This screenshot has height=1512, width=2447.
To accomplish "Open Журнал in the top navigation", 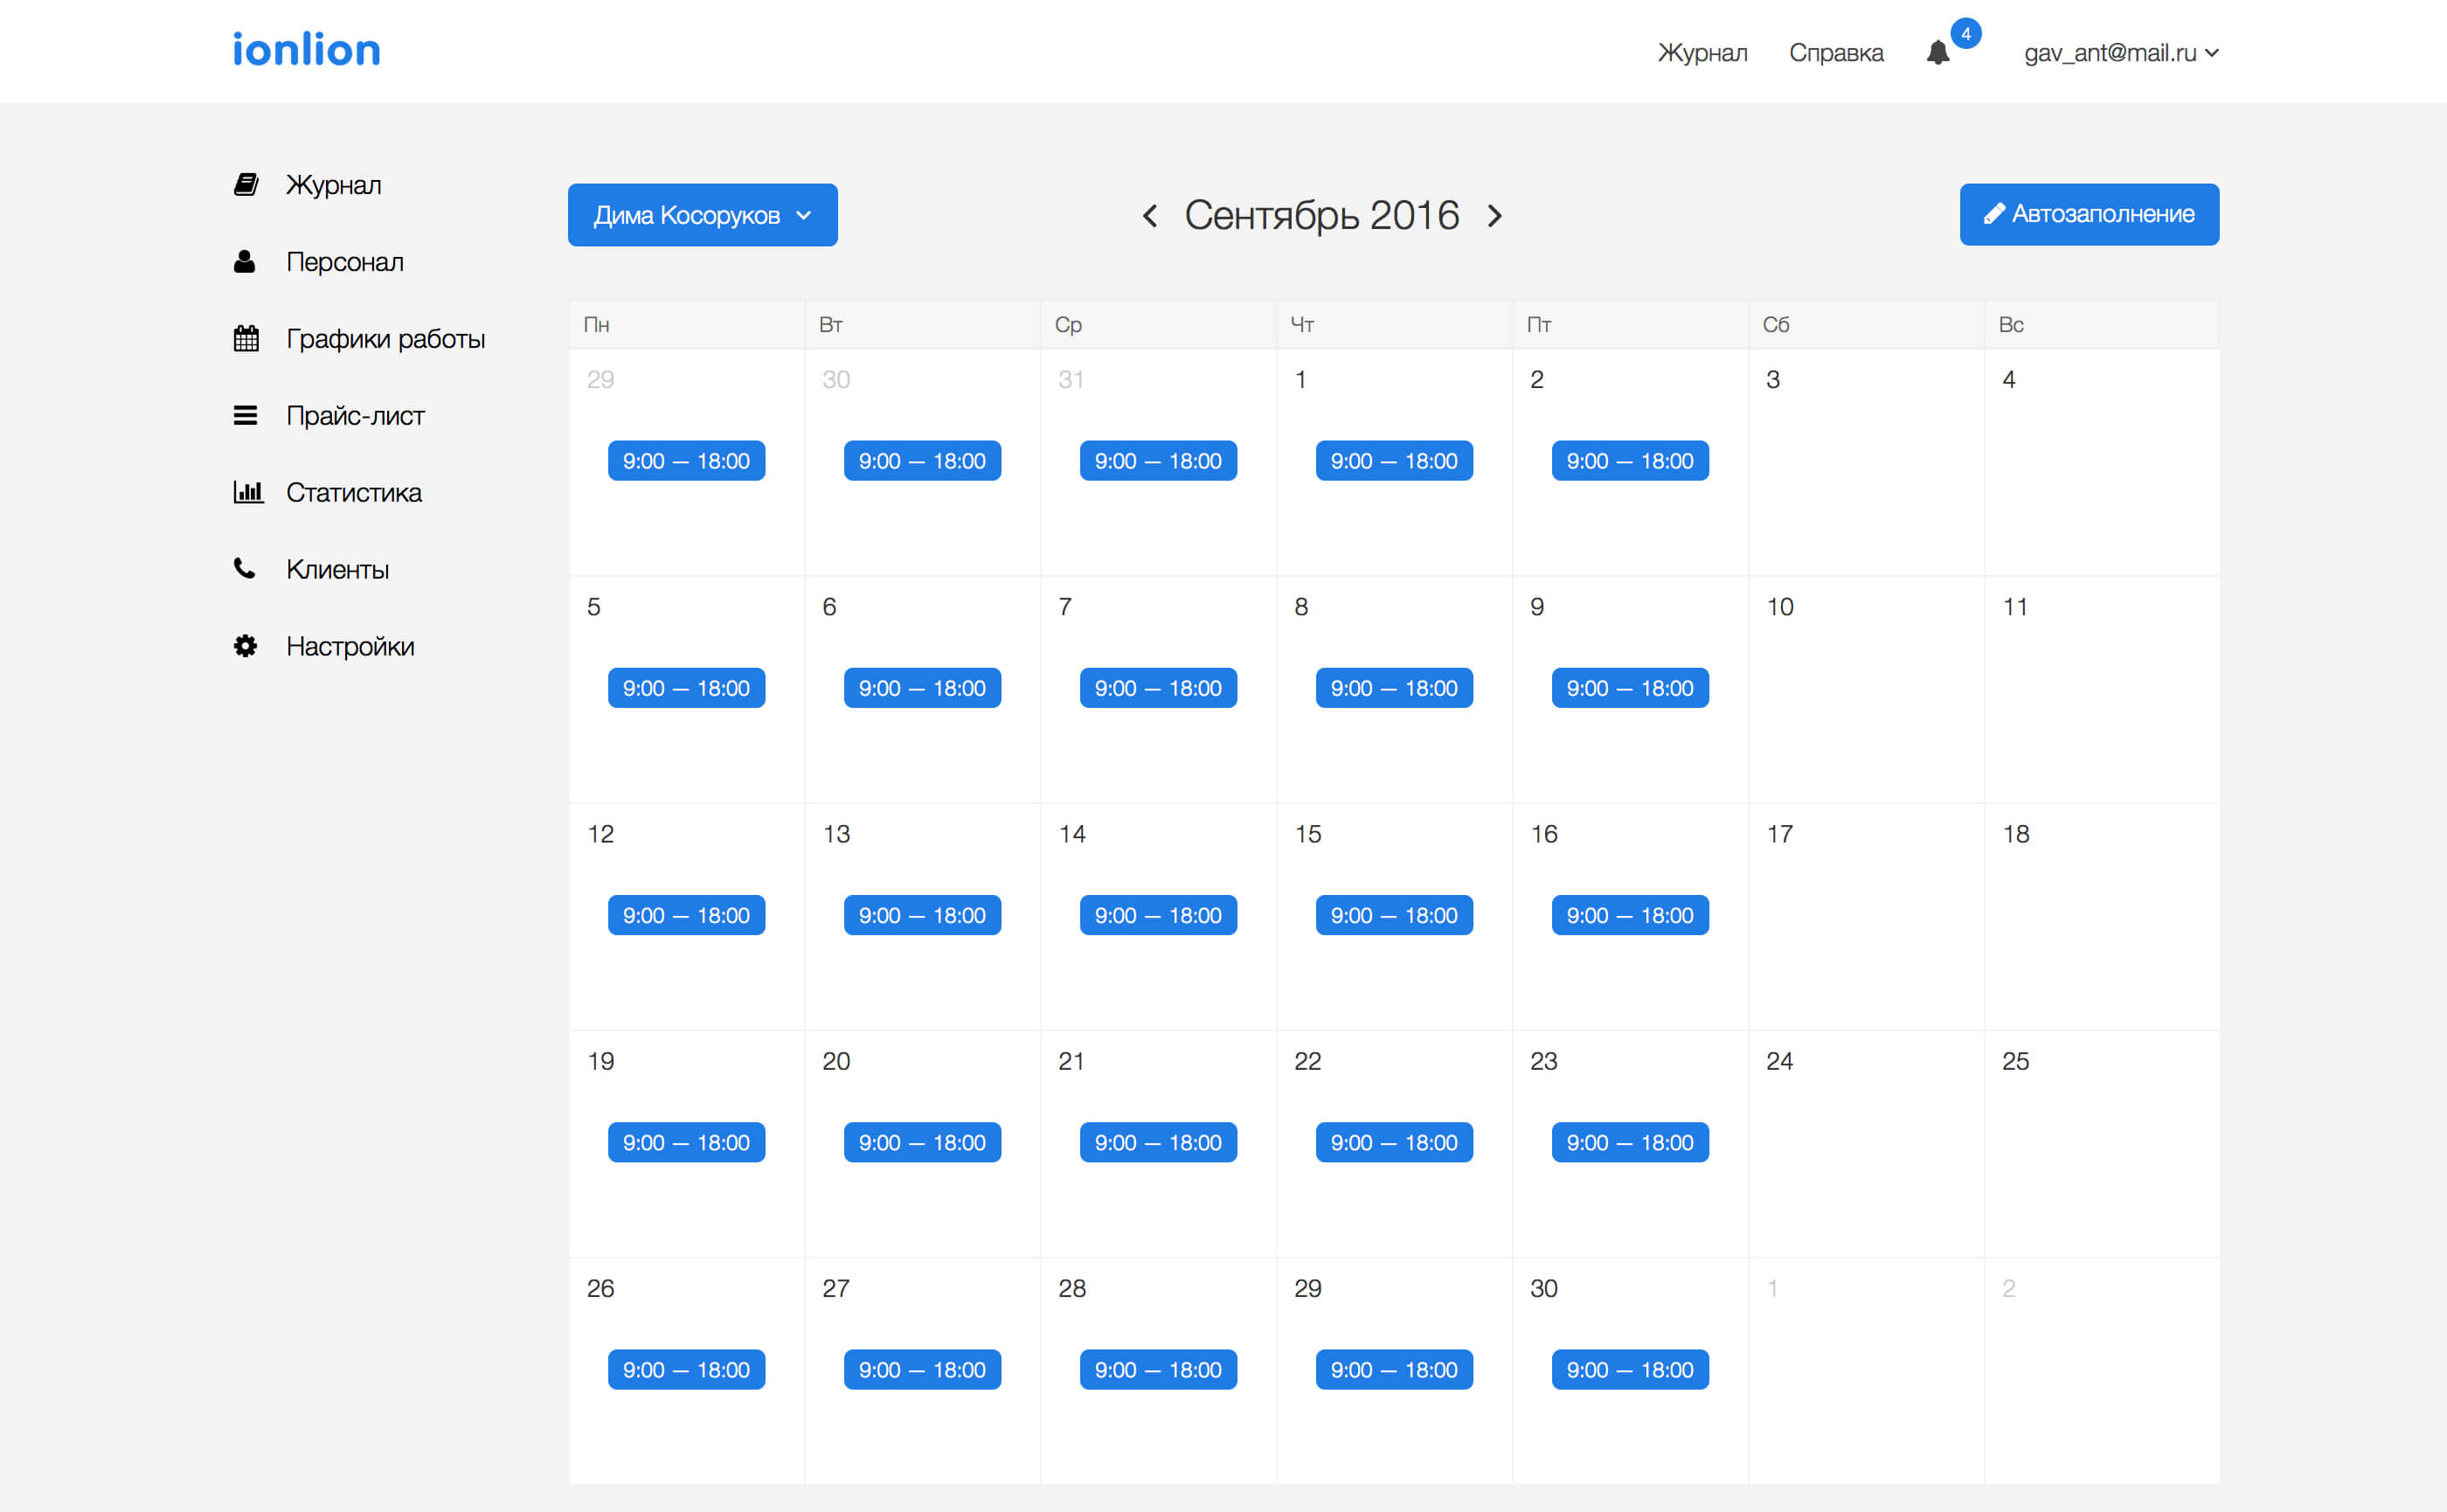I will [1702, 53].
